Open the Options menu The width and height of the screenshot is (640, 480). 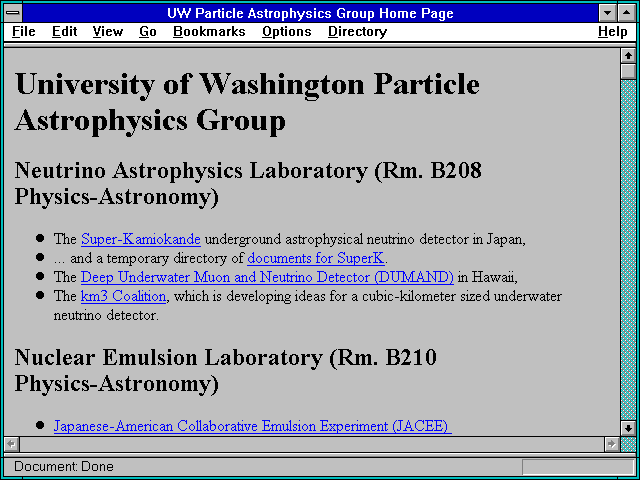click(x=287, y=32)
